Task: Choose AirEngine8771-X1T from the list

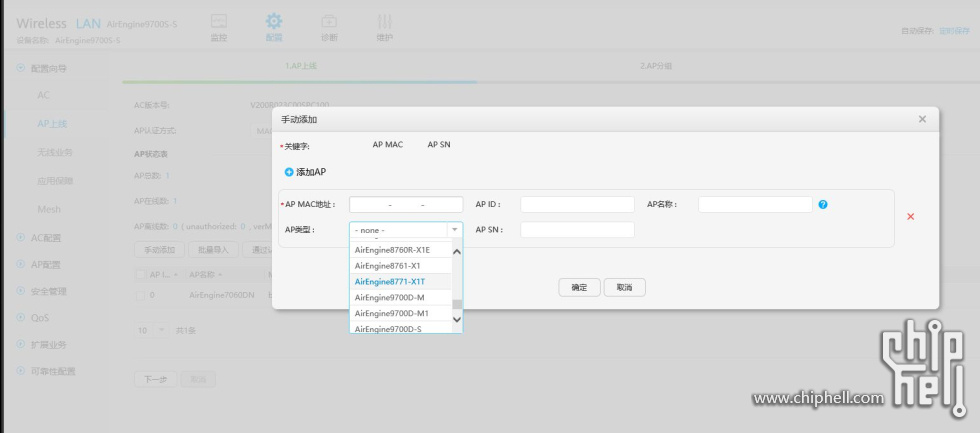Action: tap(400, 281)
